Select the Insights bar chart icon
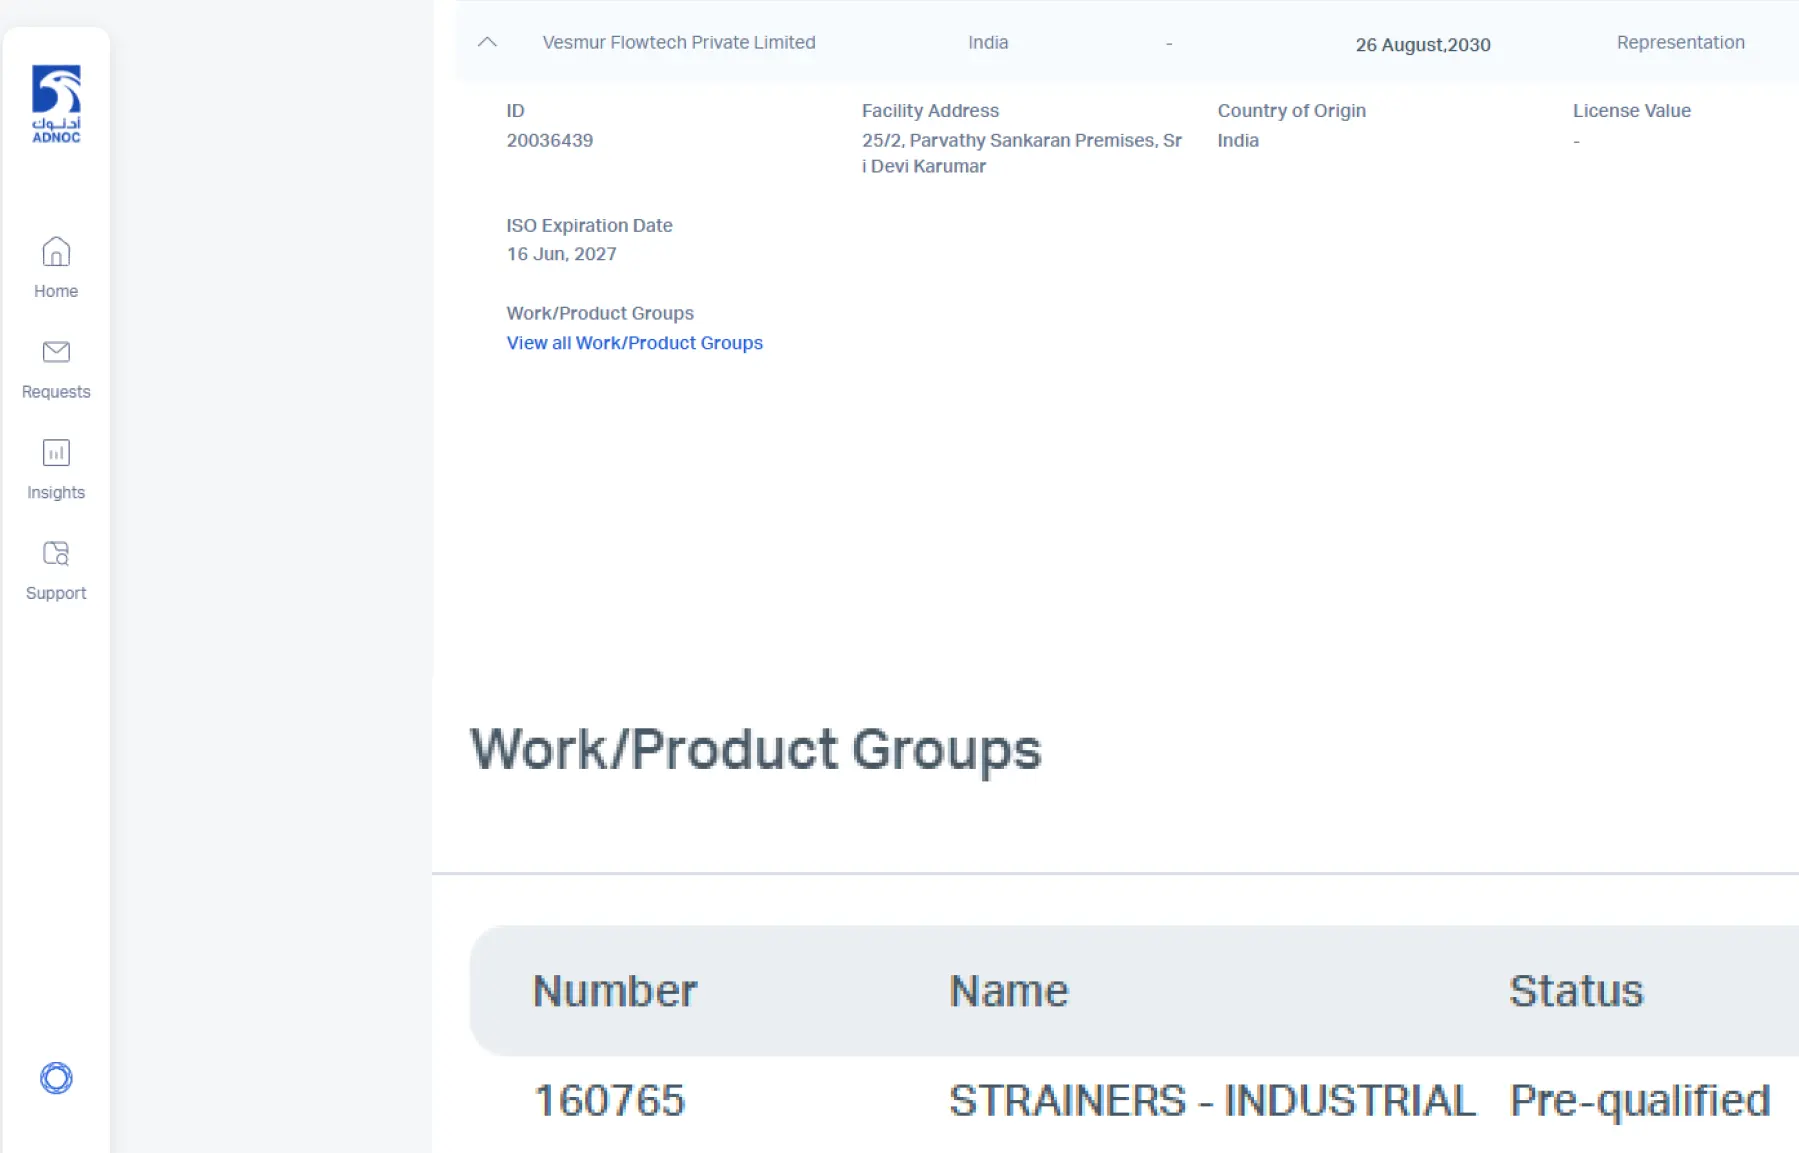The image size is (1799, 1153). 56,453
